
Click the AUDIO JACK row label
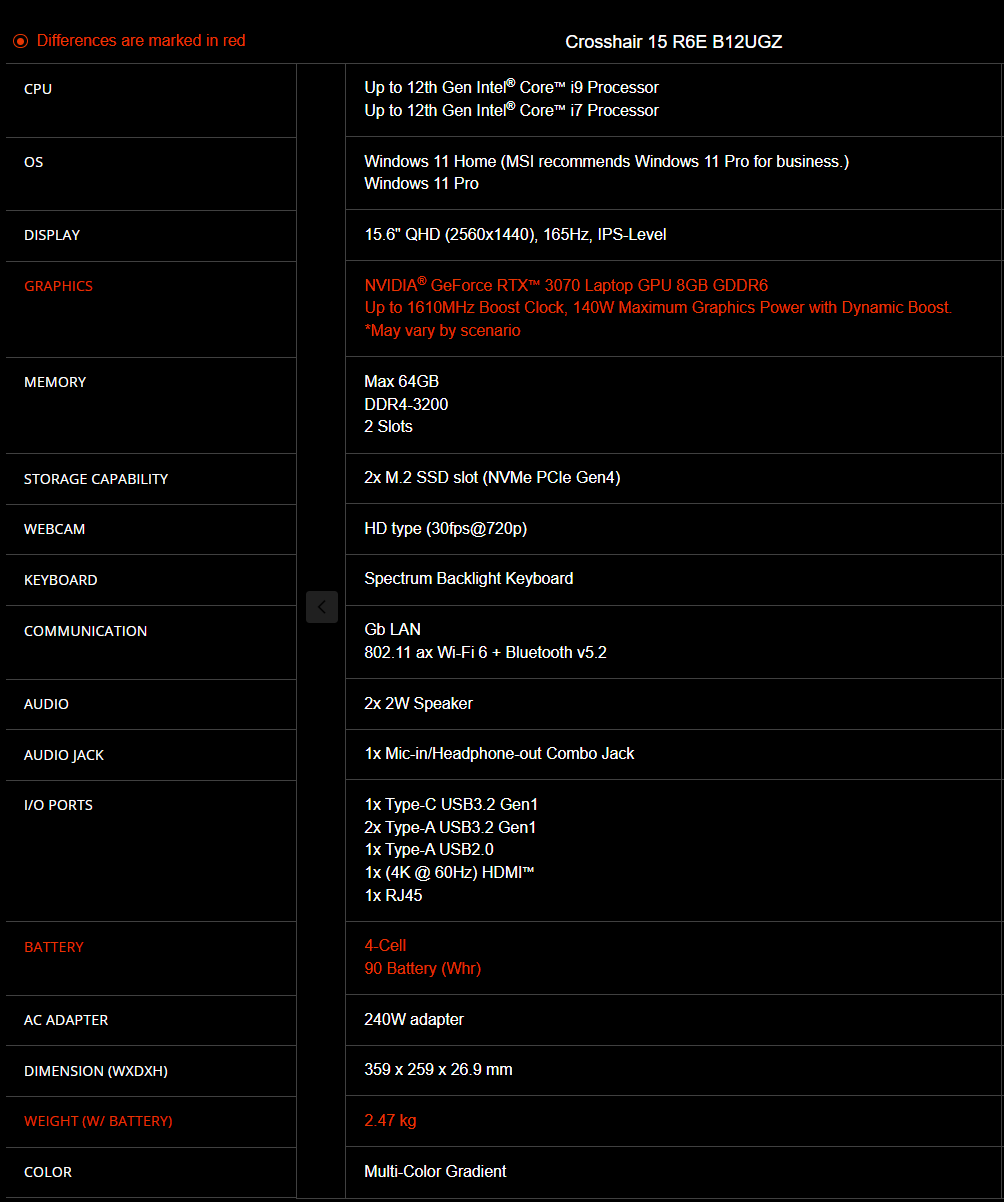coord(64,755)
